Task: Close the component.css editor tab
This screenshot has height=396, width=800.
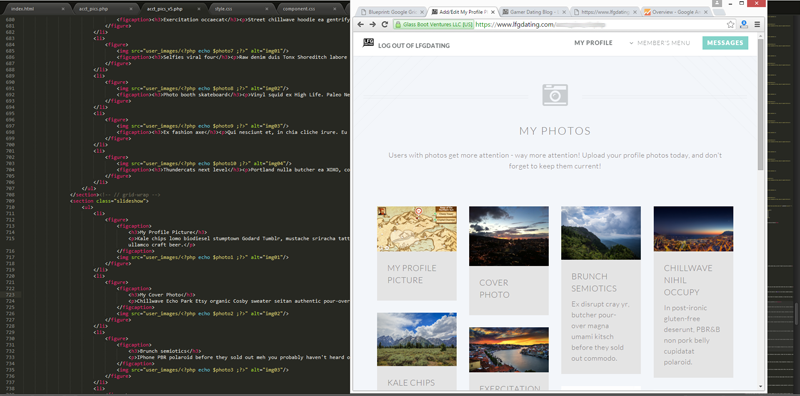Action: (336, 9)
